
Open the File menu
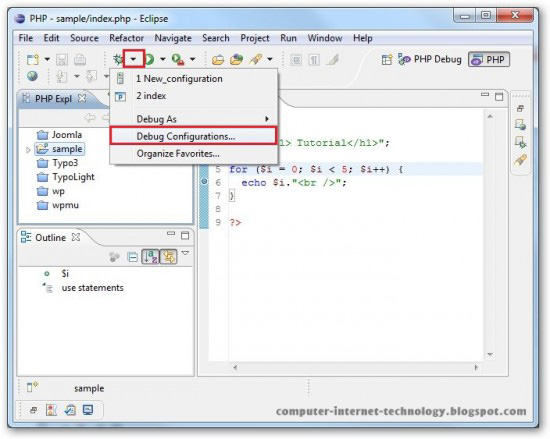[26, 38]
